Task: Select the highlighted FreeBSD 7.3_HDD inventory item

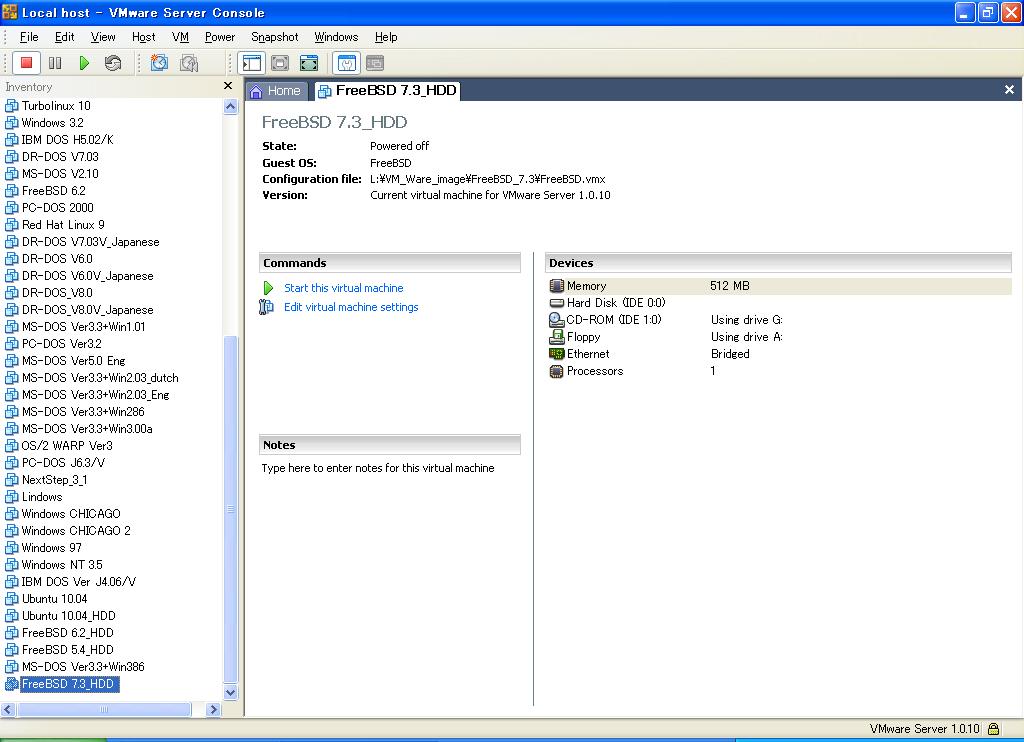Action: [x=68, y=684]
